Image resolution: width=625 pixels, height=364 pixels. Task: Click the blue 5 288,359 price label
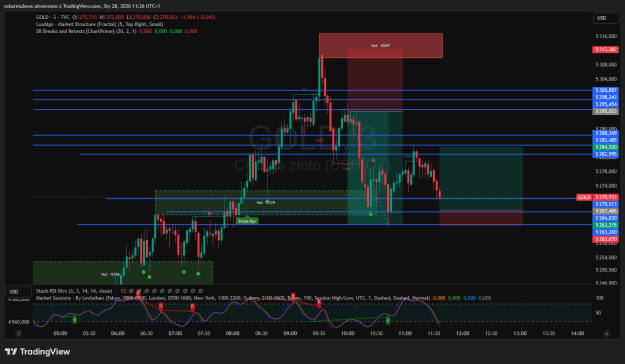point(605,133)
